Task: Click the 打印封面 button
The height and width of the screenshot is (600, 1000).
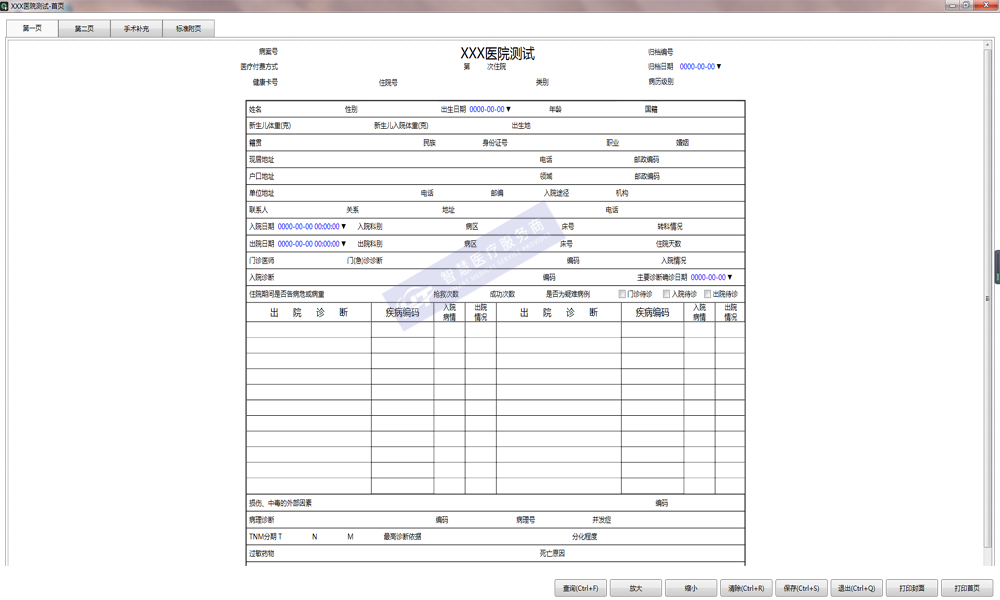Action: pos(911,589)
